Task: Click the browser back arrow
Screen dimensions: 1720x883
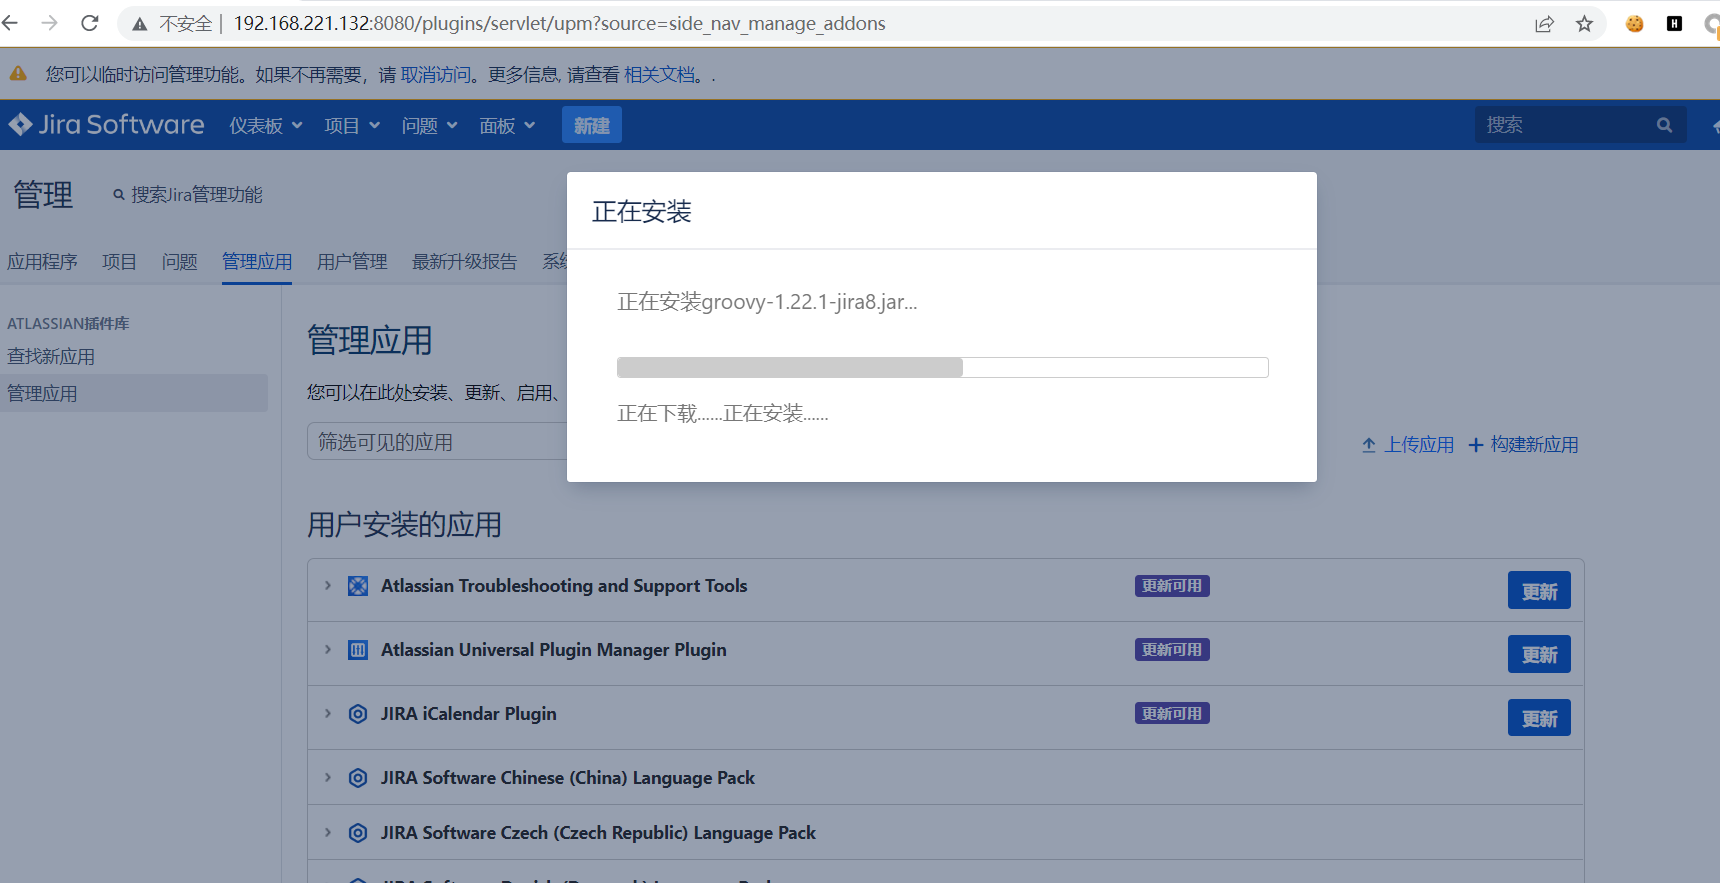Action: [10, 23]
